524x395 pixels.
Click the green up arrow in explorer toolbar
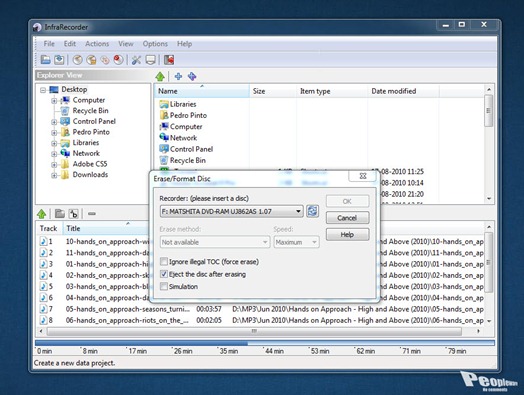tap(160, 77)
